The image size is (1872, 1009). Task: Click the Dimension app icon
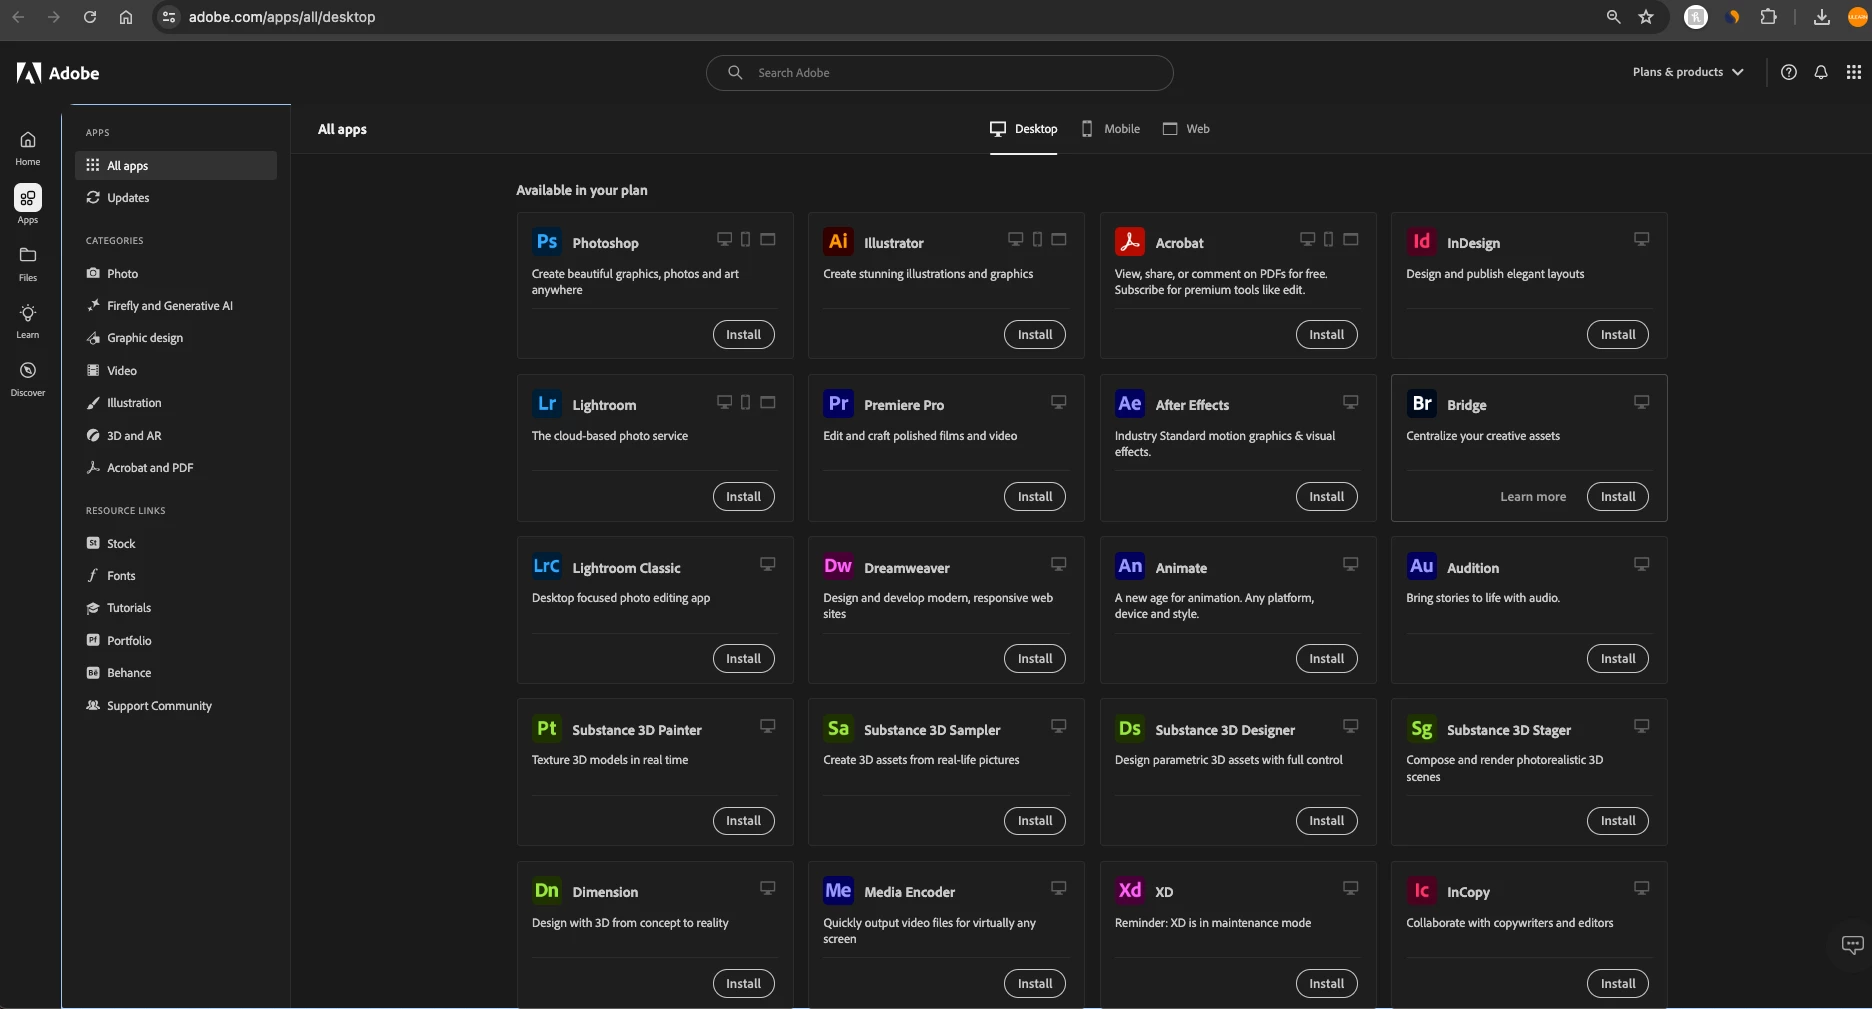(546, 891)
